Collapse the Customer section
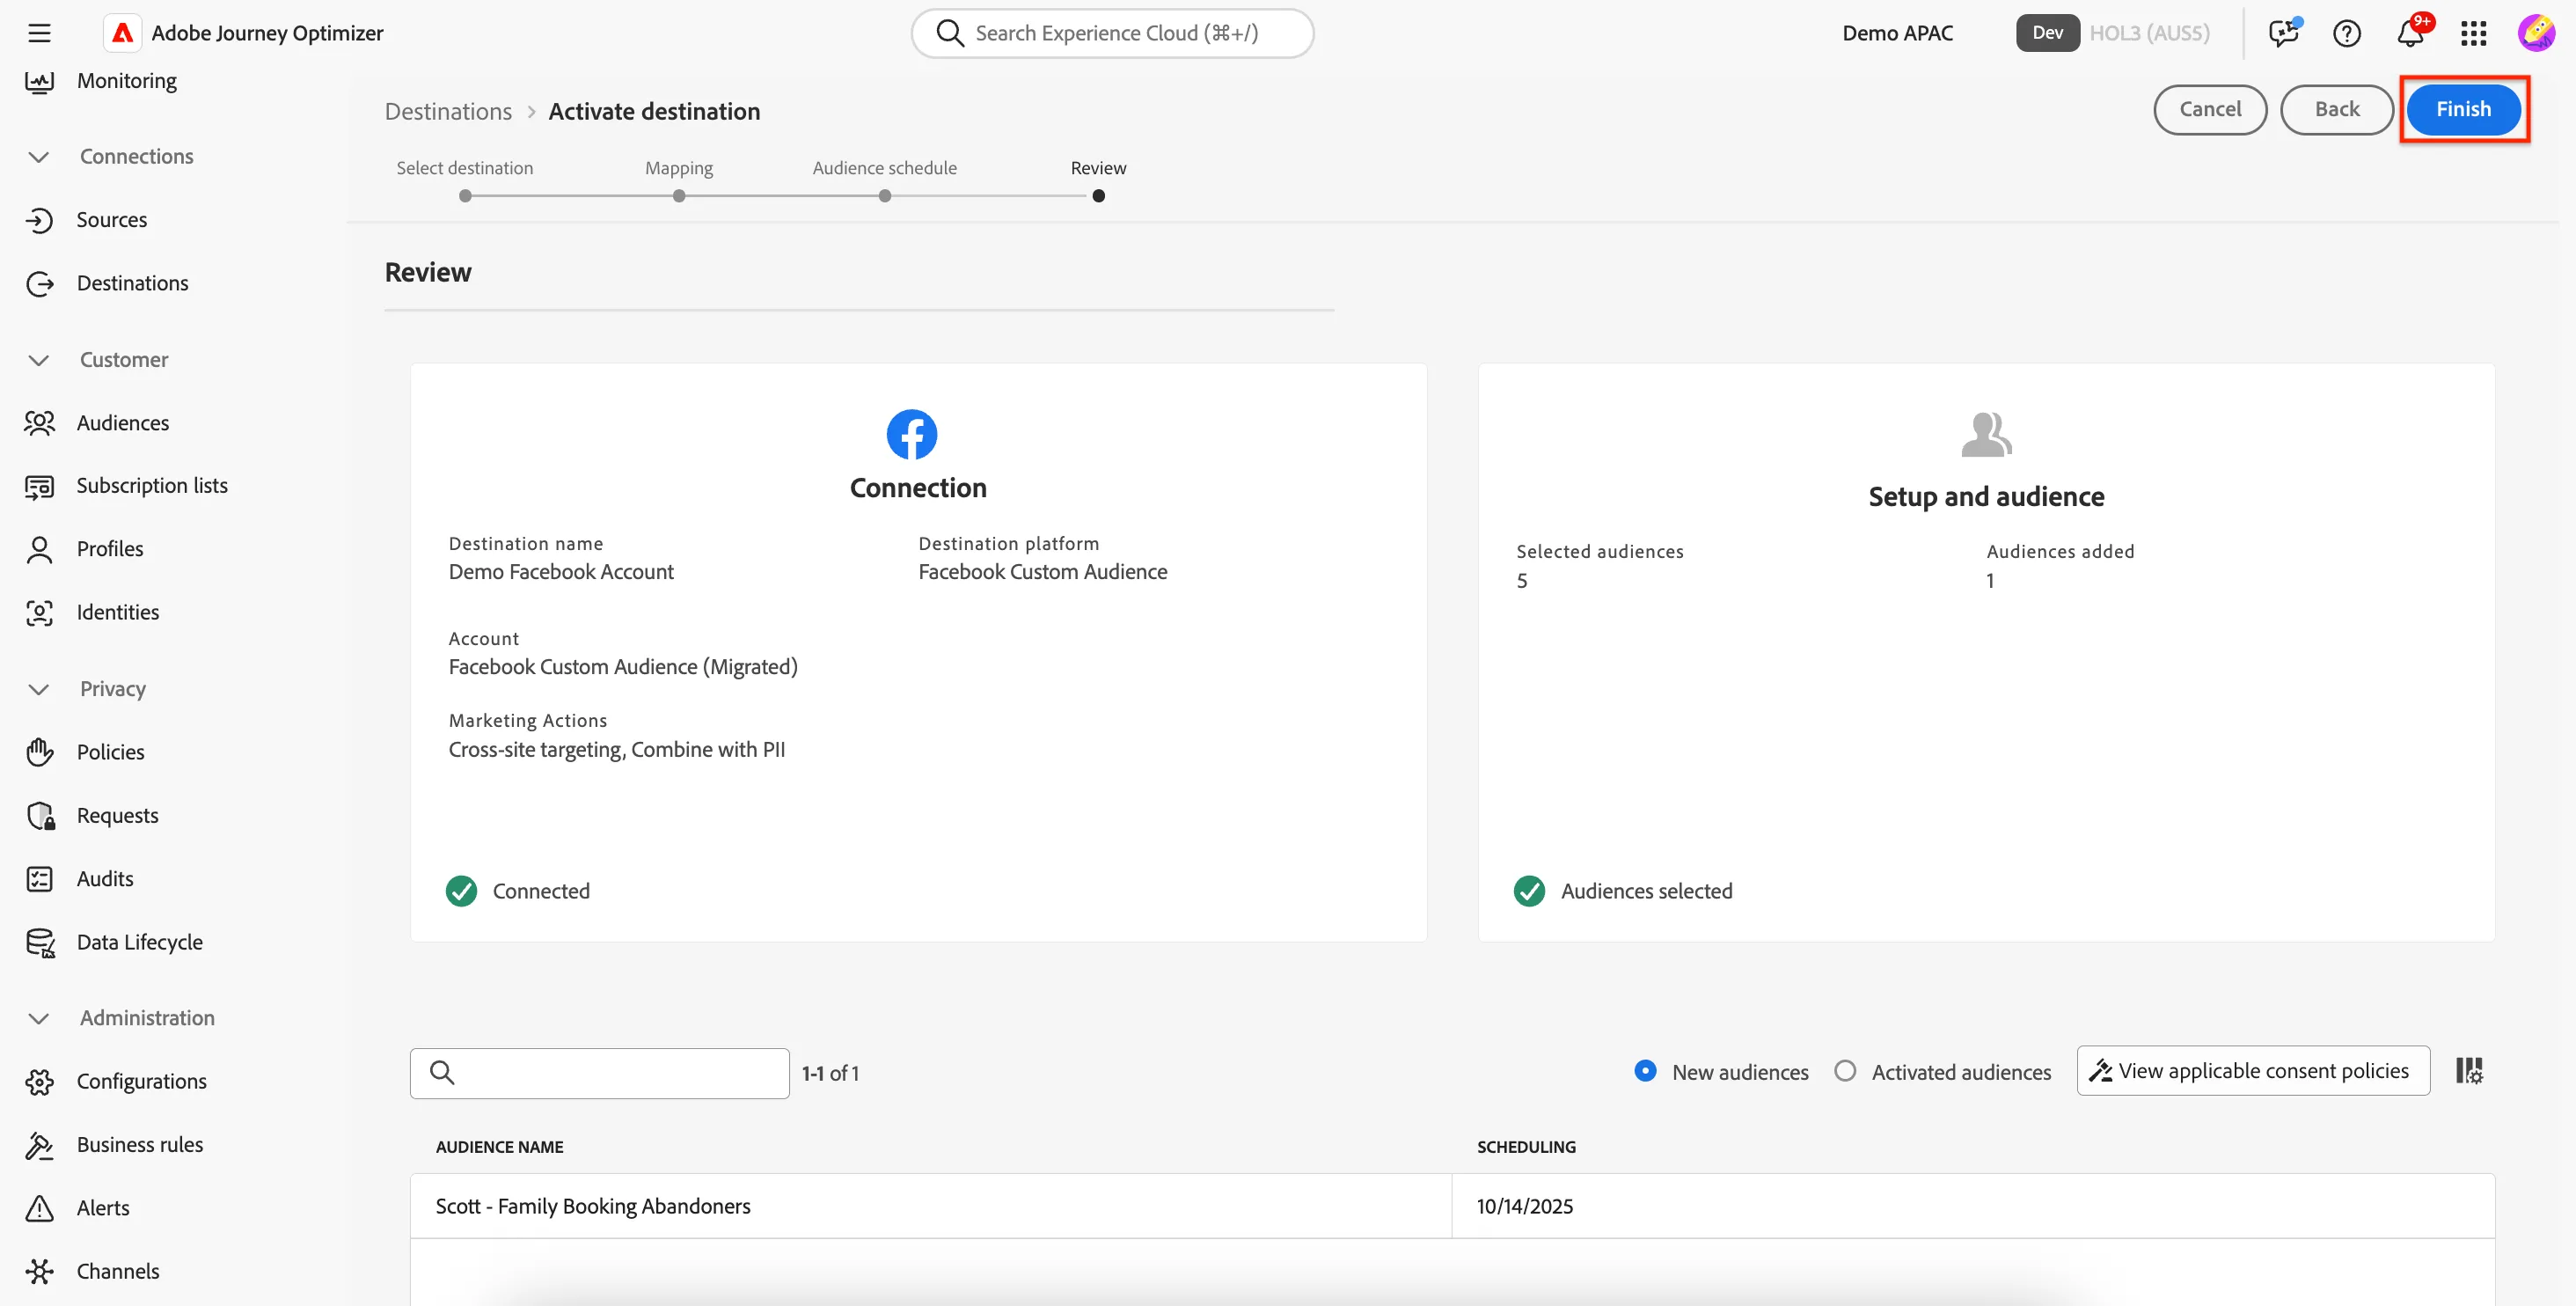2576x1306 pixels. tap(39, 360)
